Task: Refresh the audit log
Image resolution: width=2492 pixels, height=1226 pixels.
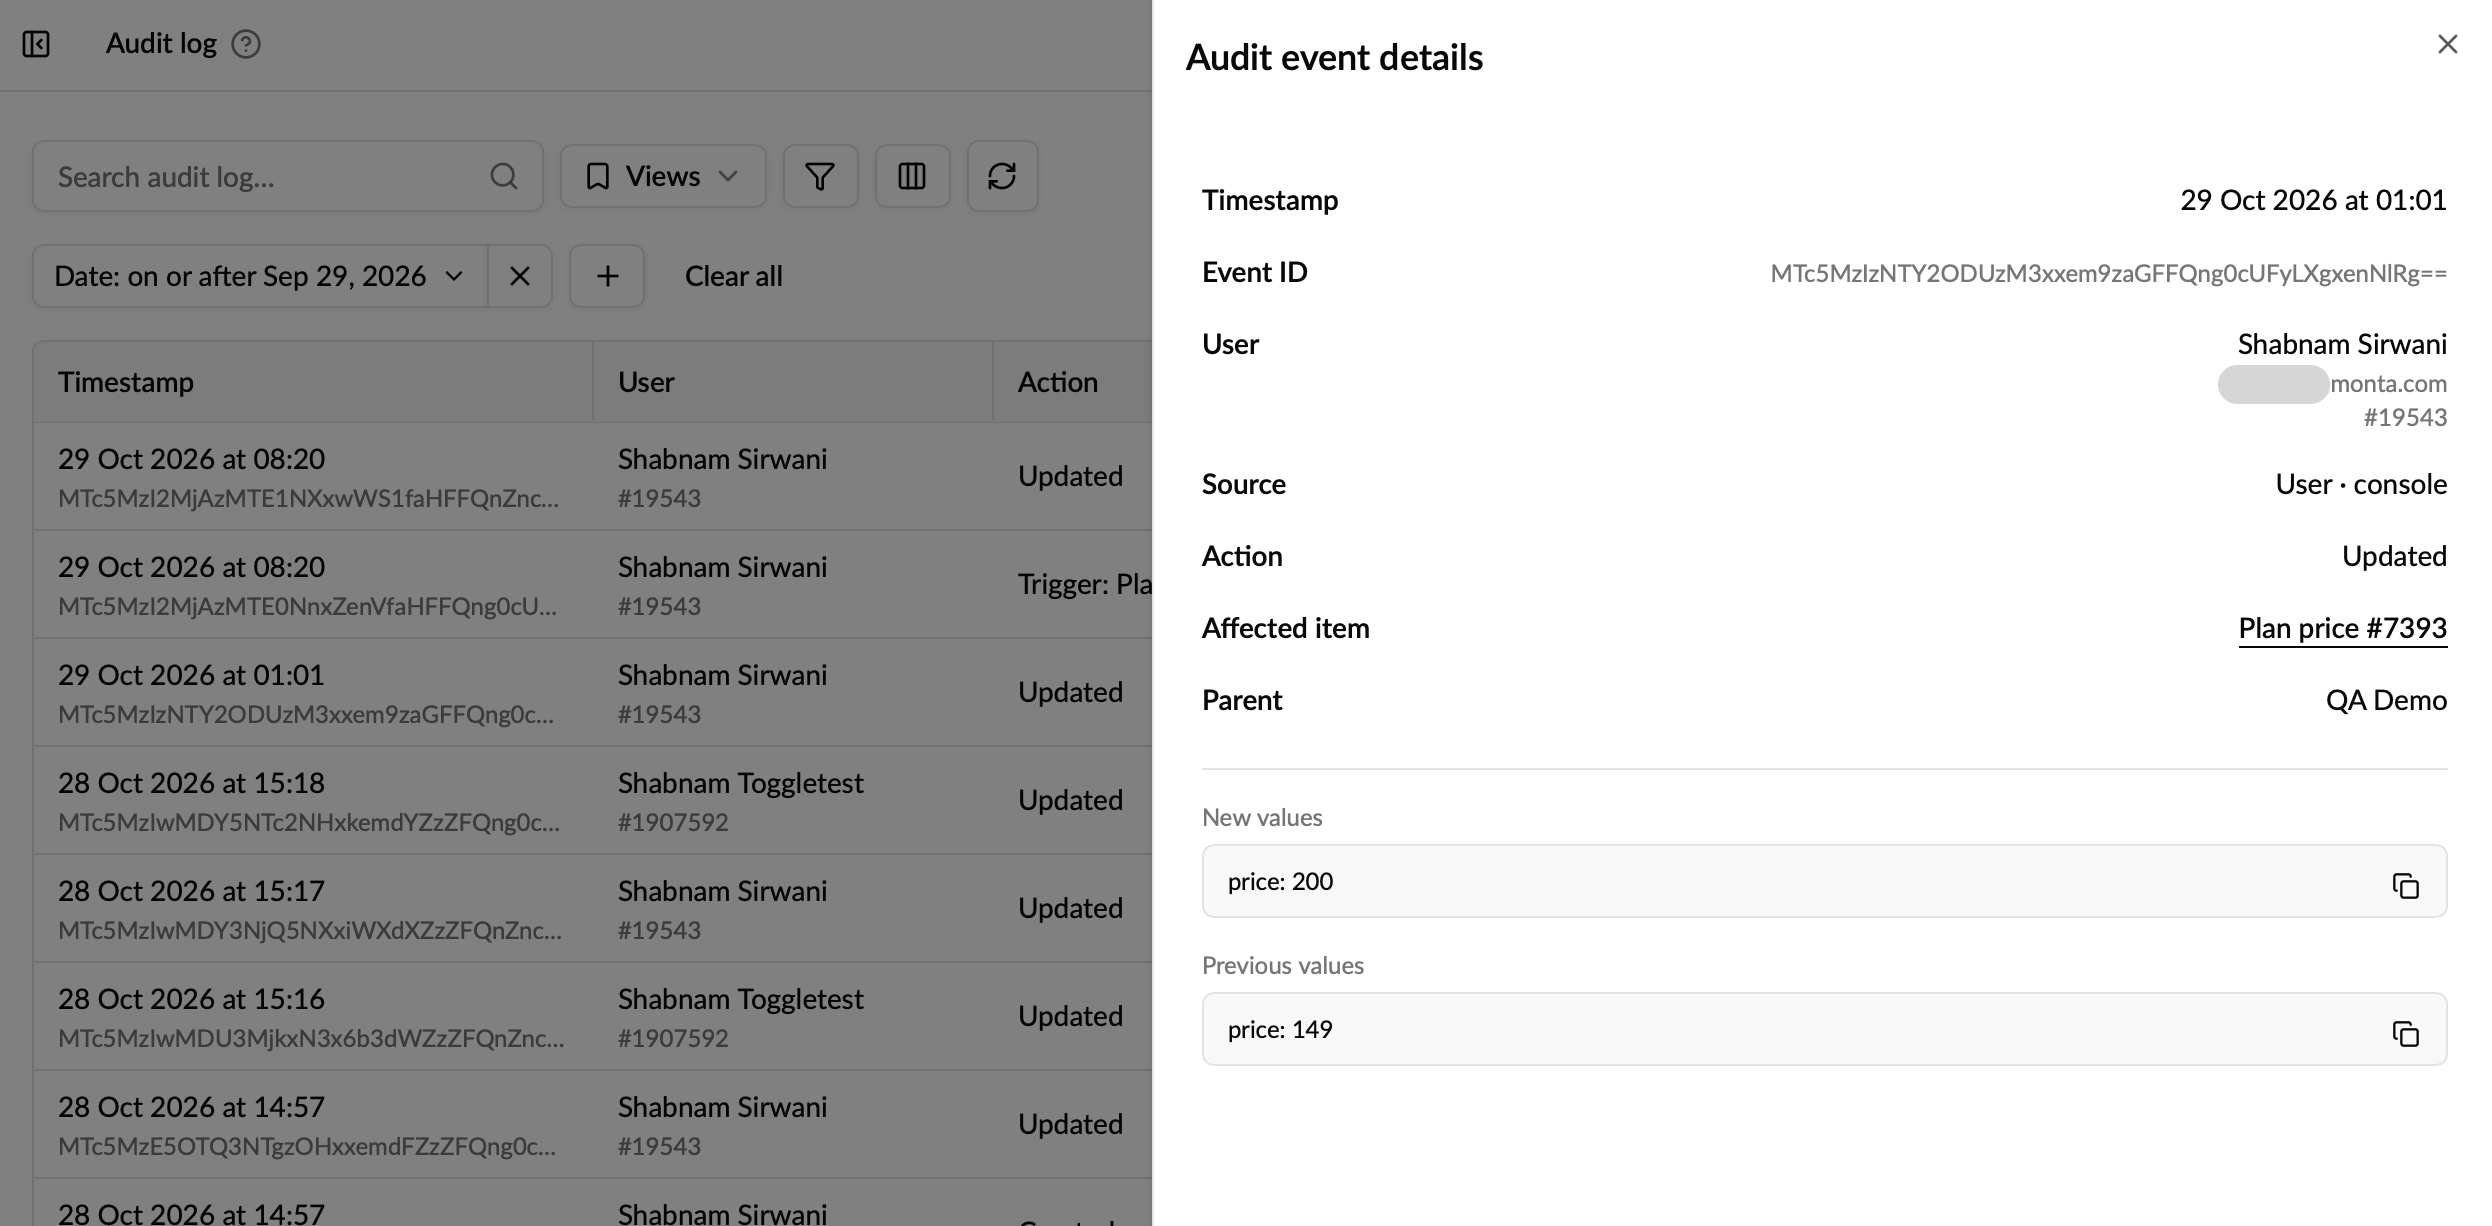Action: (1002, 176)
